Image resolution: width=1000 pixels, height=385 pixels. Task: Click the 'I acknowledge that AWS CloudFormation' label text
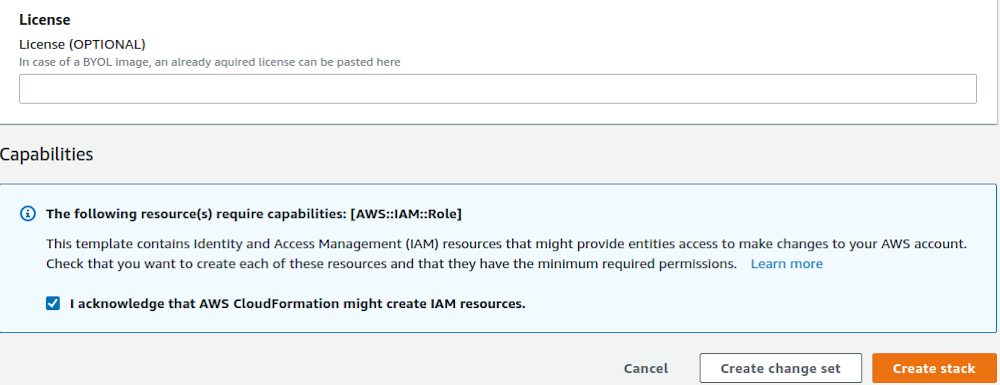click(205, 304)
